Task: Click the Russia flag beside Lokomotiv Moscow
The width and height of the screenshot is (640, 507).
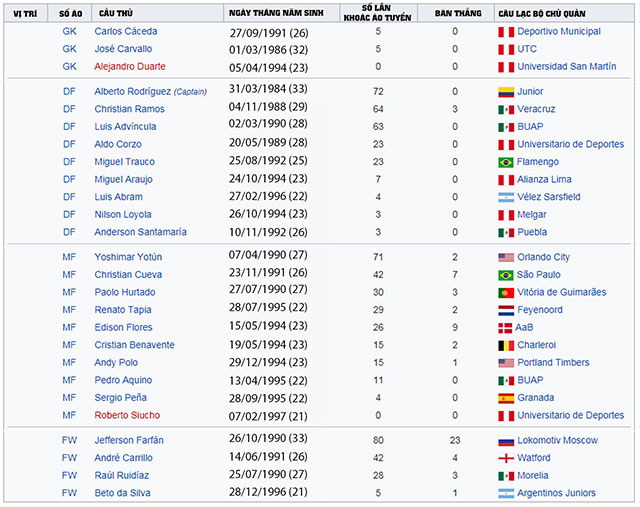Action: coord(505,440)
